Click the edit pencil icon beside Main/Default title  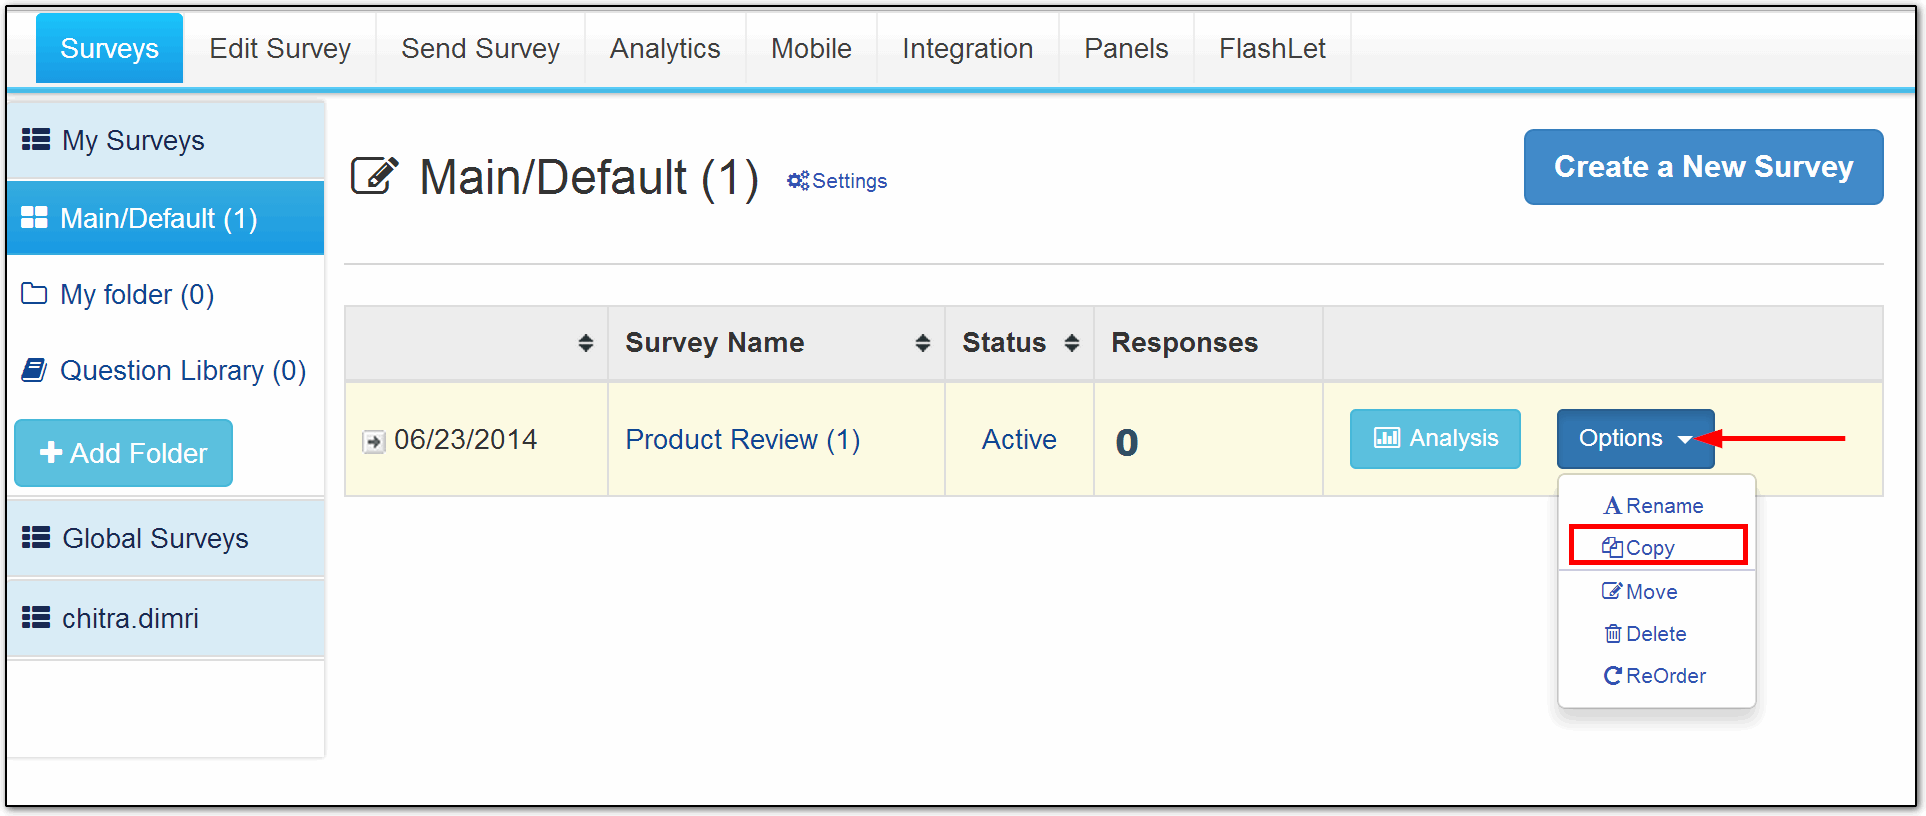tap(375, 176)
